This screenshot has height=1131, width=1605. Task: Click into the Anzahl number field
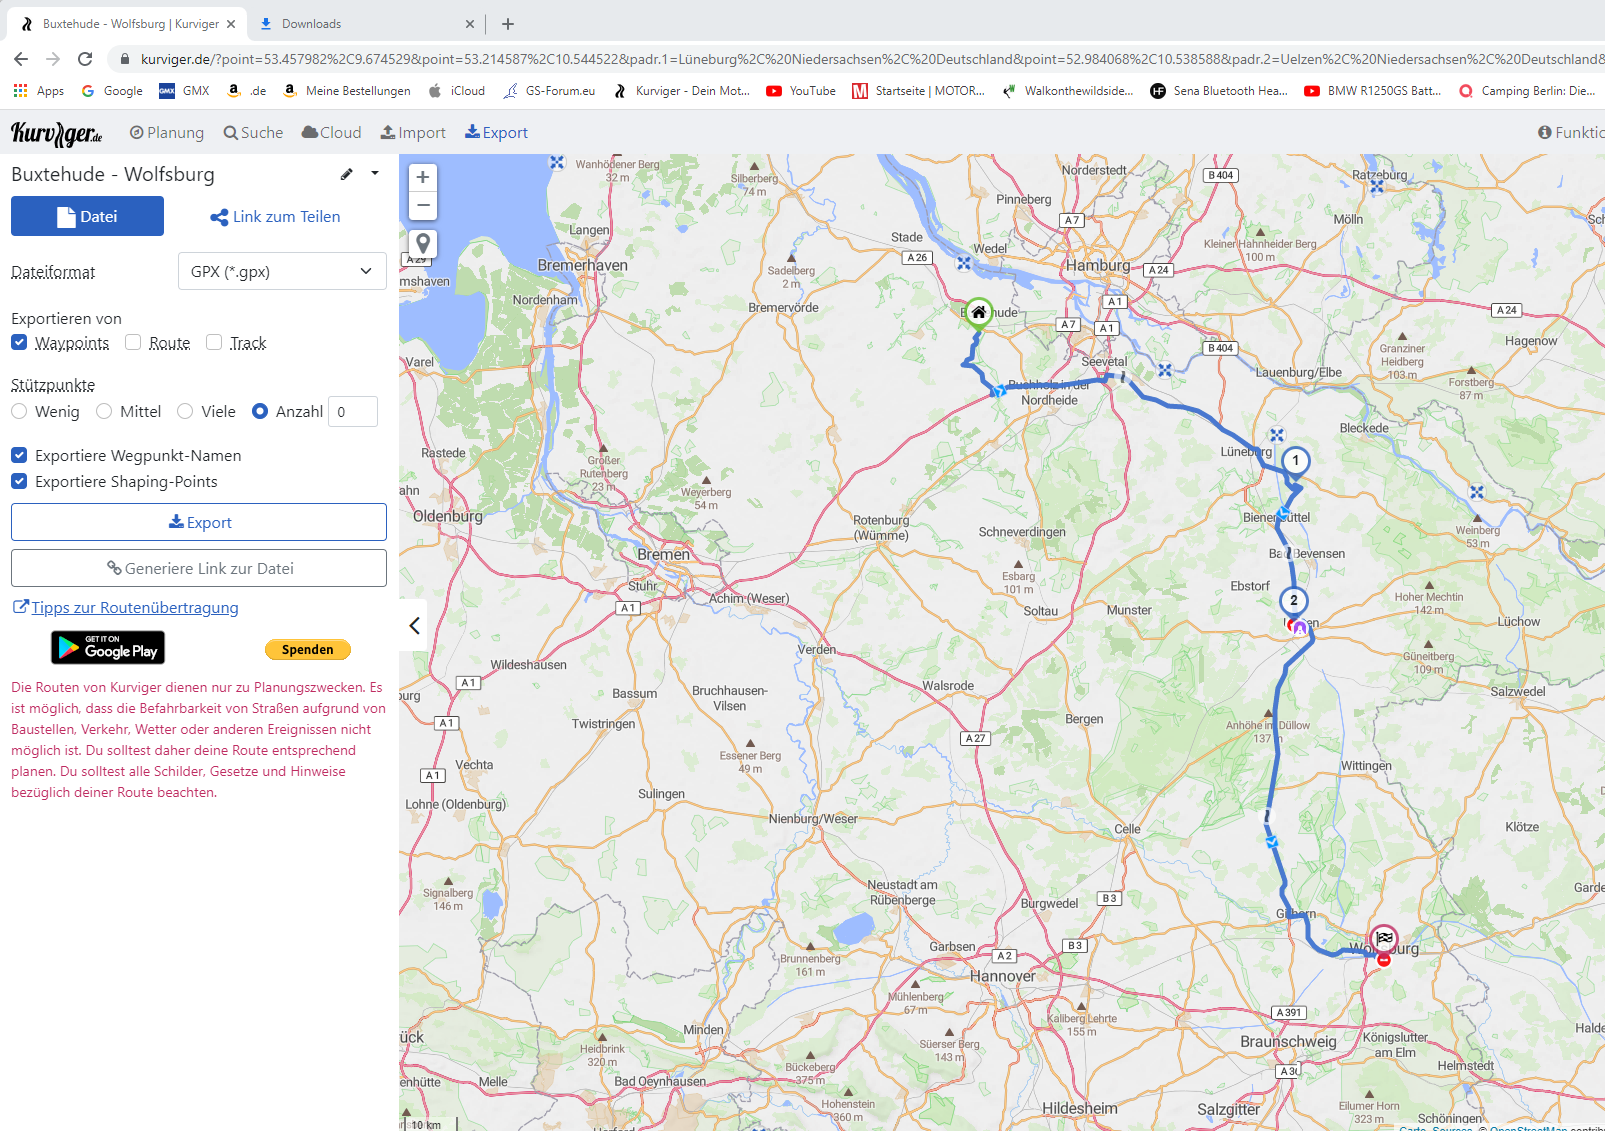tap(353, 411)
